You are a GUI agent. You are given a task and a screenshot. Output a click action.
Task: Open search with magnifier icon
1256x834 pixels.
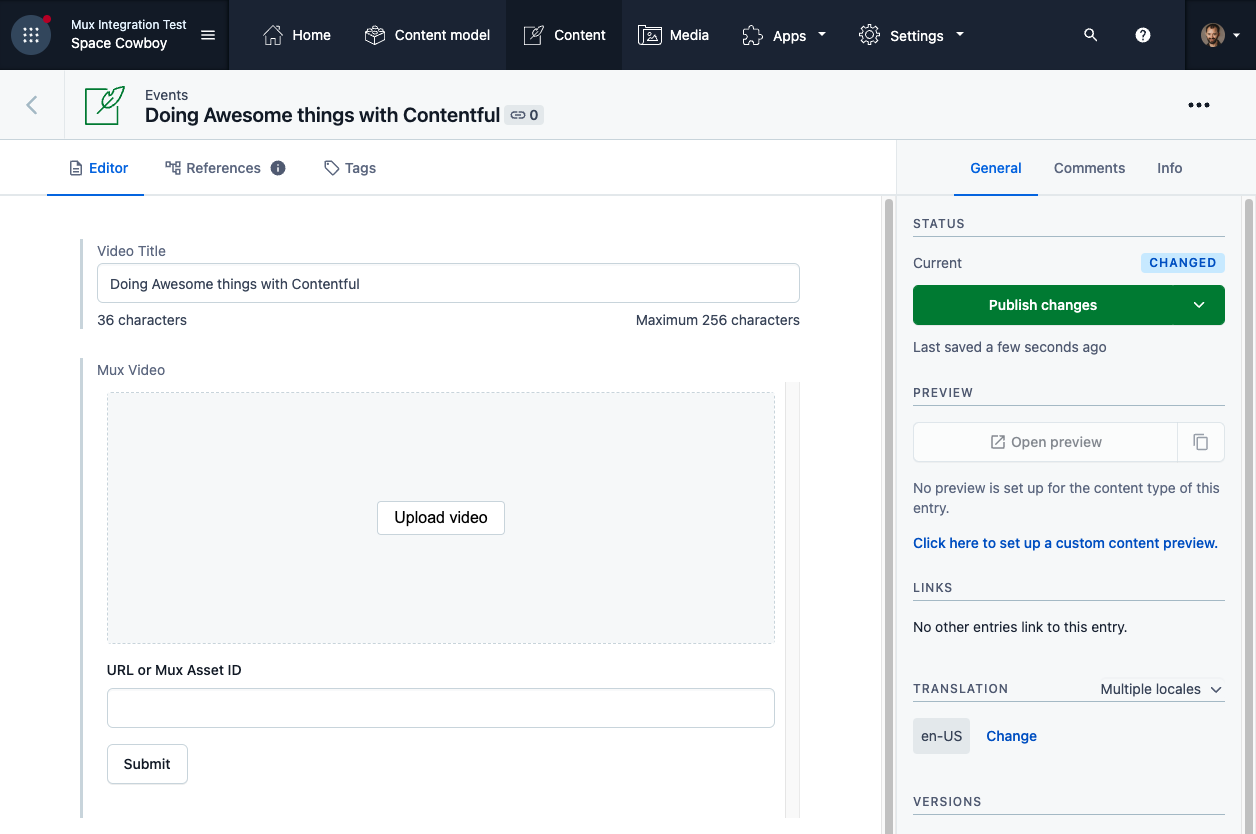point(1091,35)
